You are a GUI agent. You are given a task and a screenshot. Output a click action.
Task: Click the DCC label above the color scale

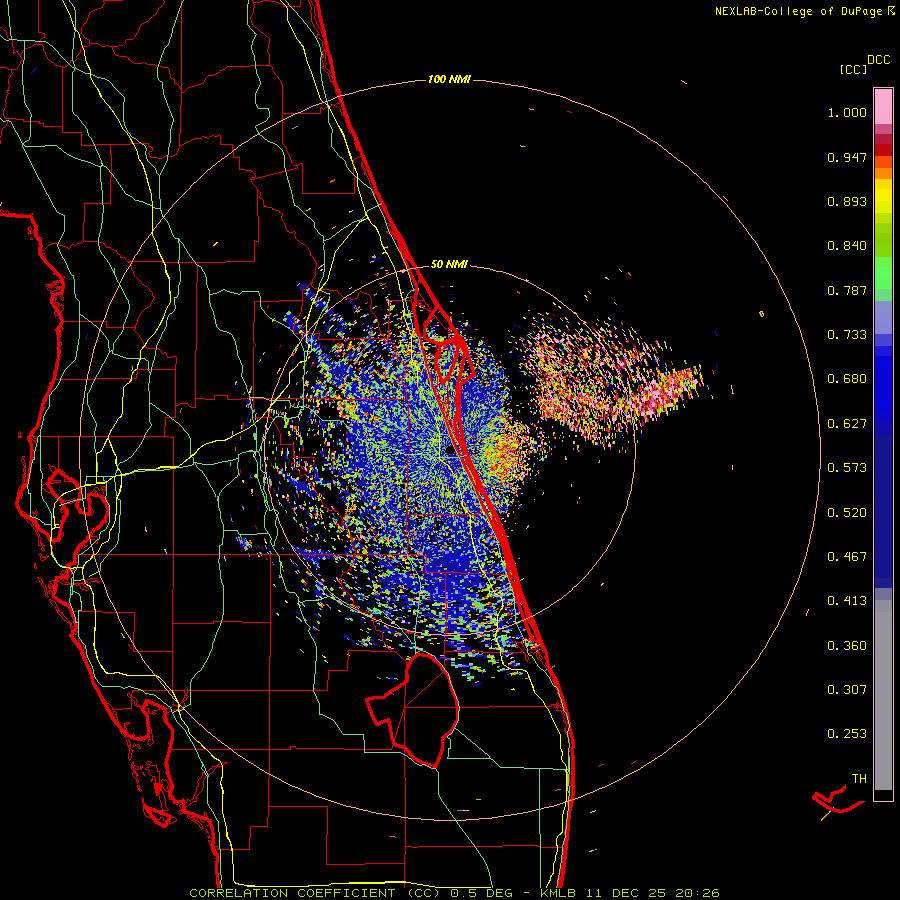[x=878, y=59]
